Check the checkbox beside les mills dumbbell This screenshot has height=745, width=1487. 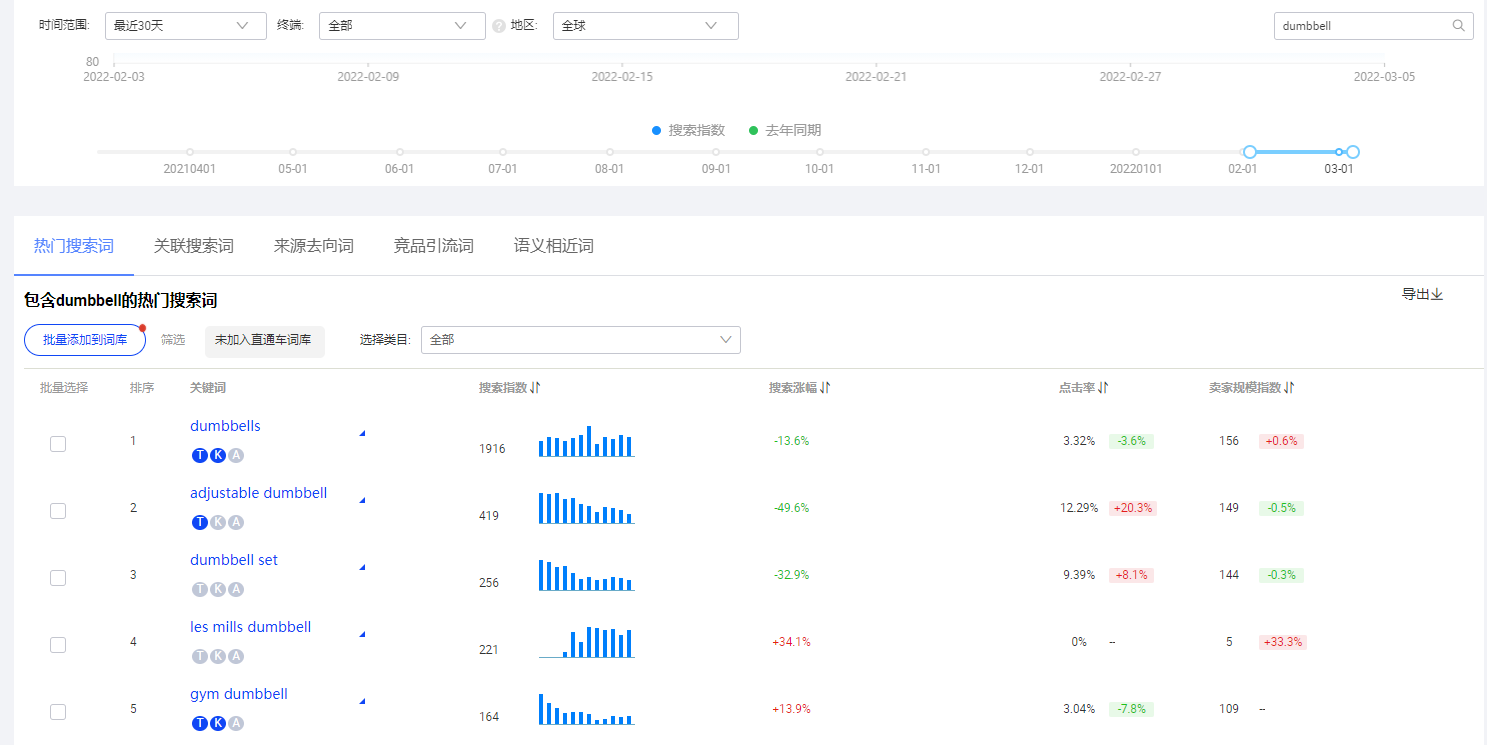57,644
